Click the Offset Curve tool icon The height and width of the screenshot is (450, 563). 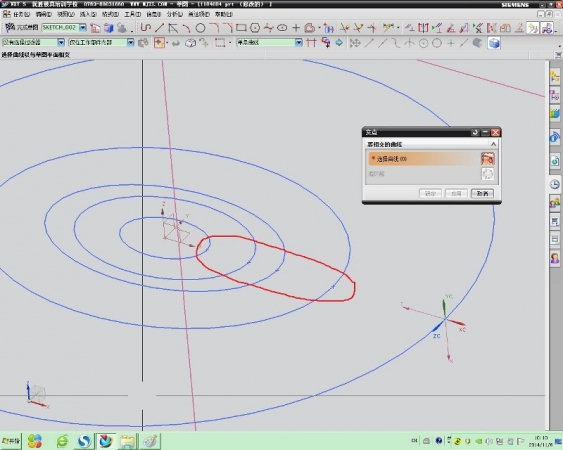pyautogui.click(x=309, y=28)
